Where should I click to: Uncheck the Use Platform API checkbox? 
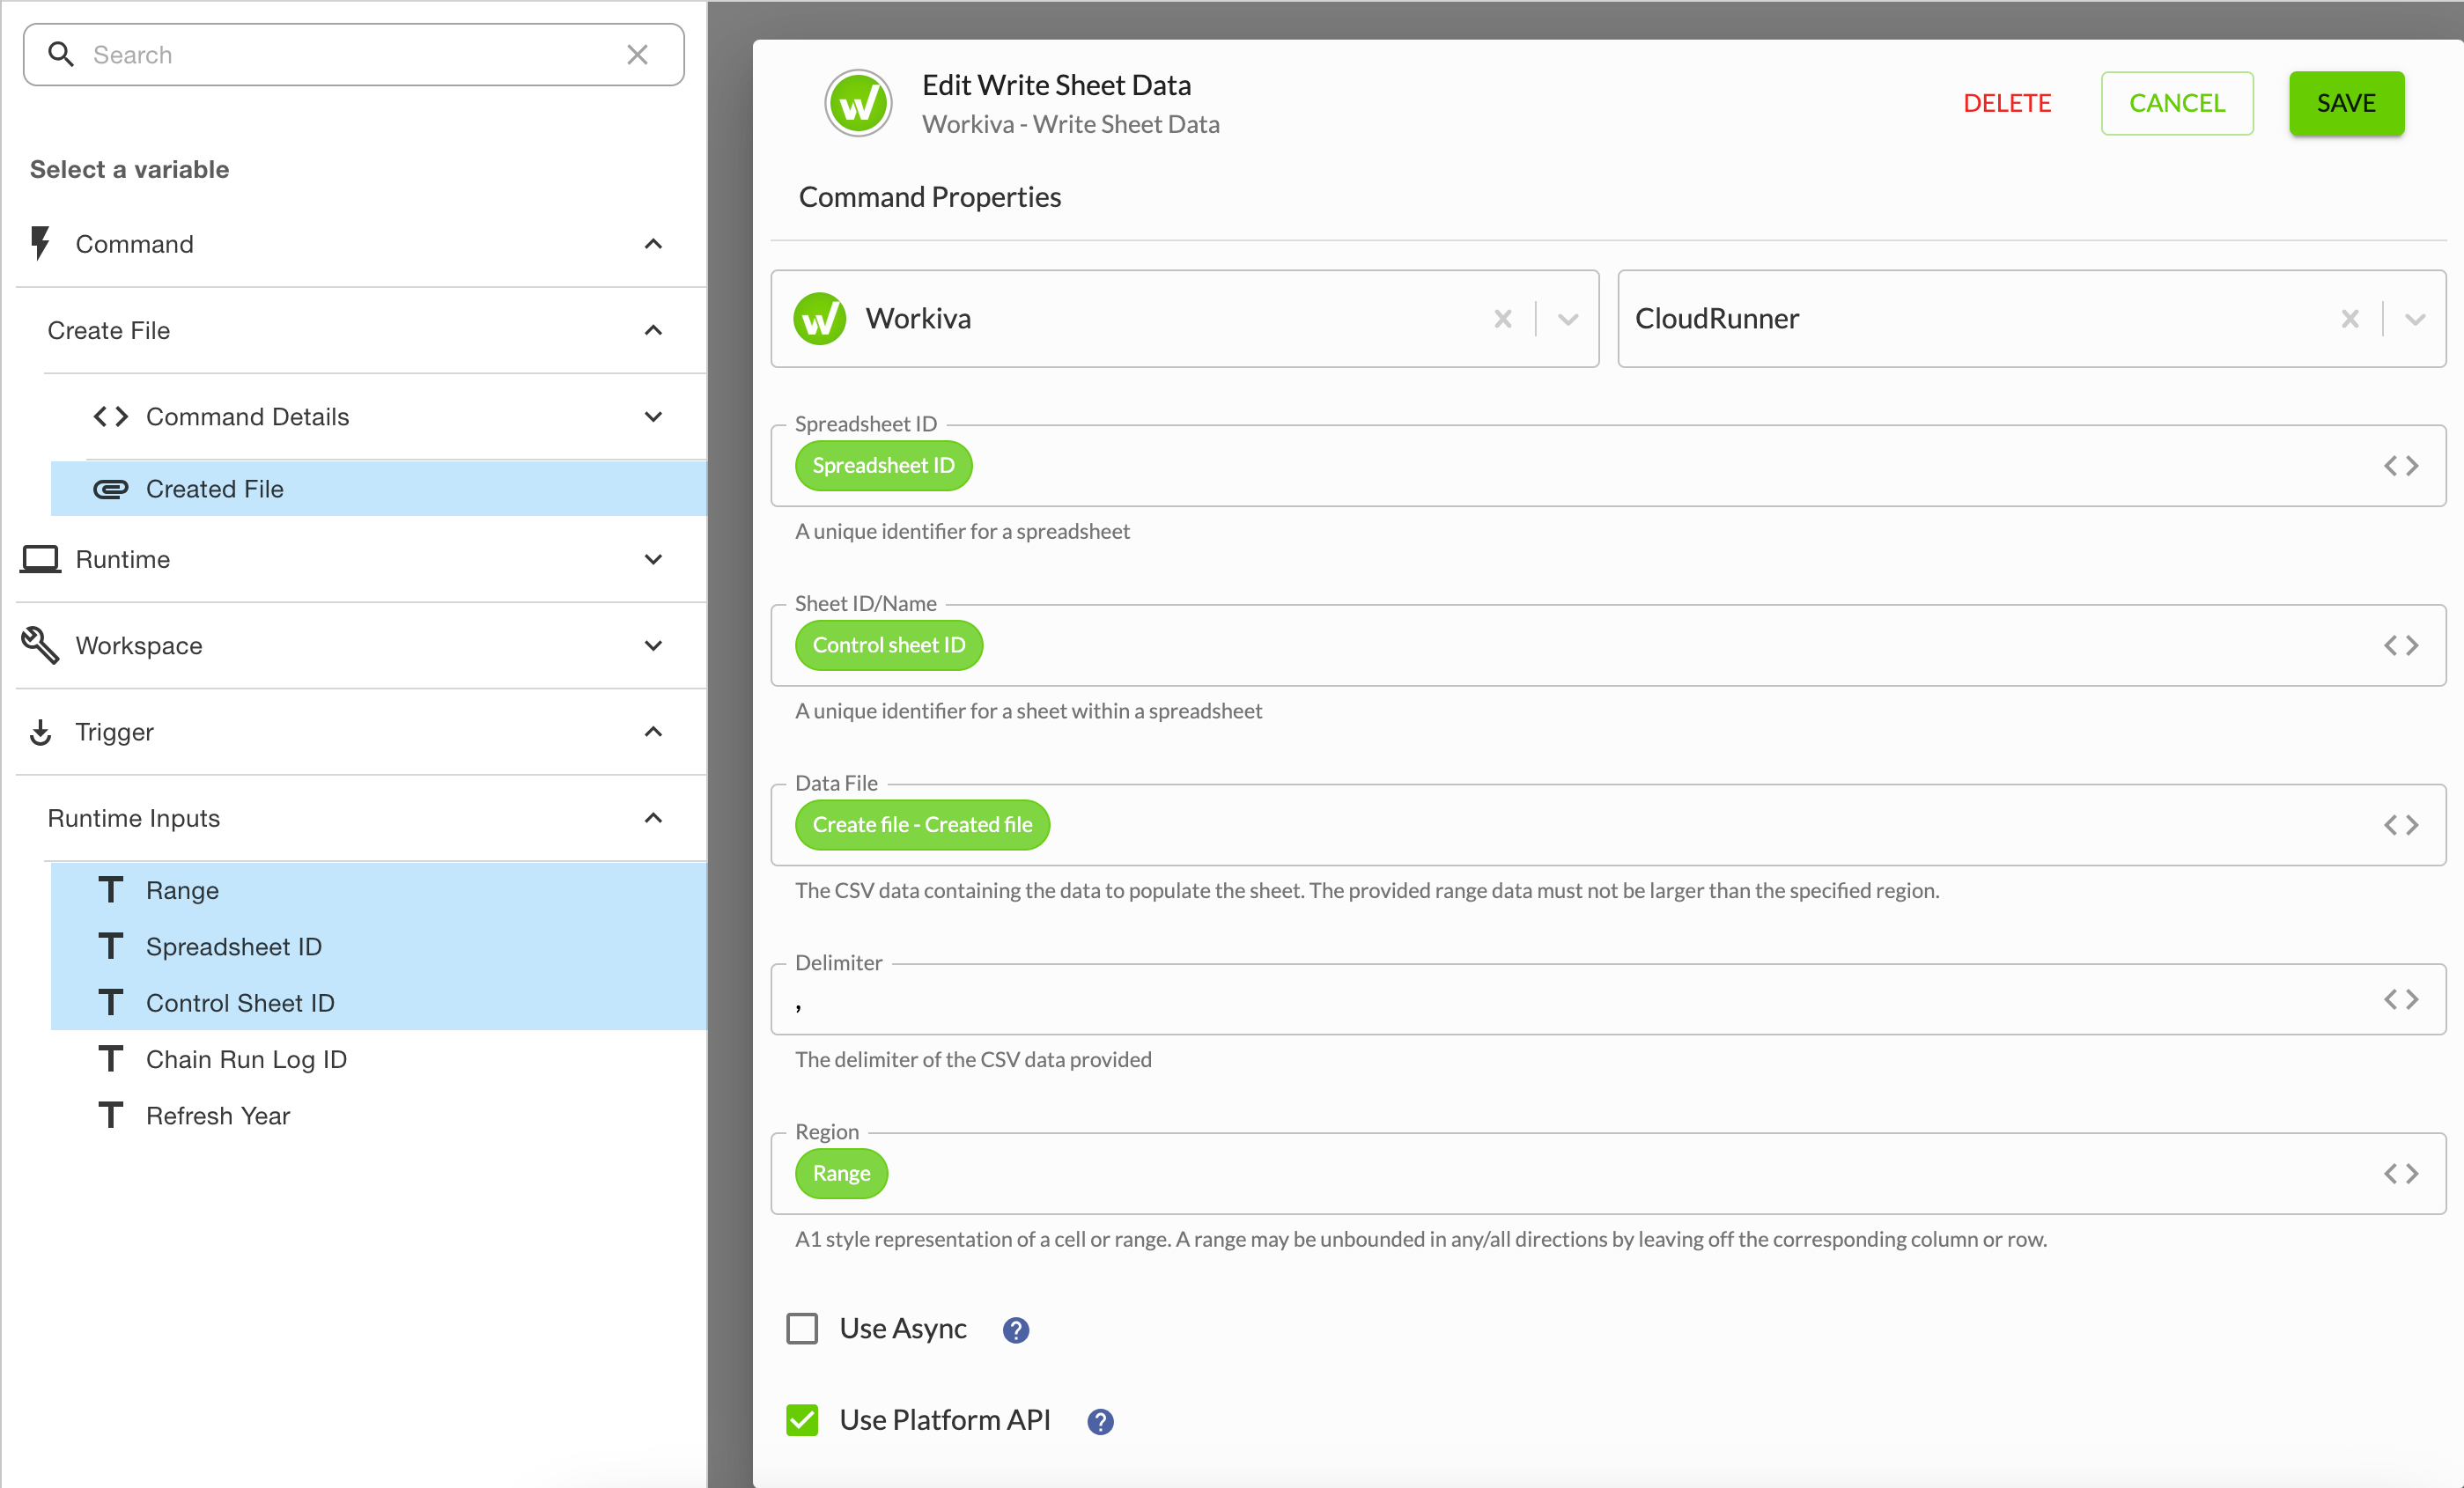802,1420
